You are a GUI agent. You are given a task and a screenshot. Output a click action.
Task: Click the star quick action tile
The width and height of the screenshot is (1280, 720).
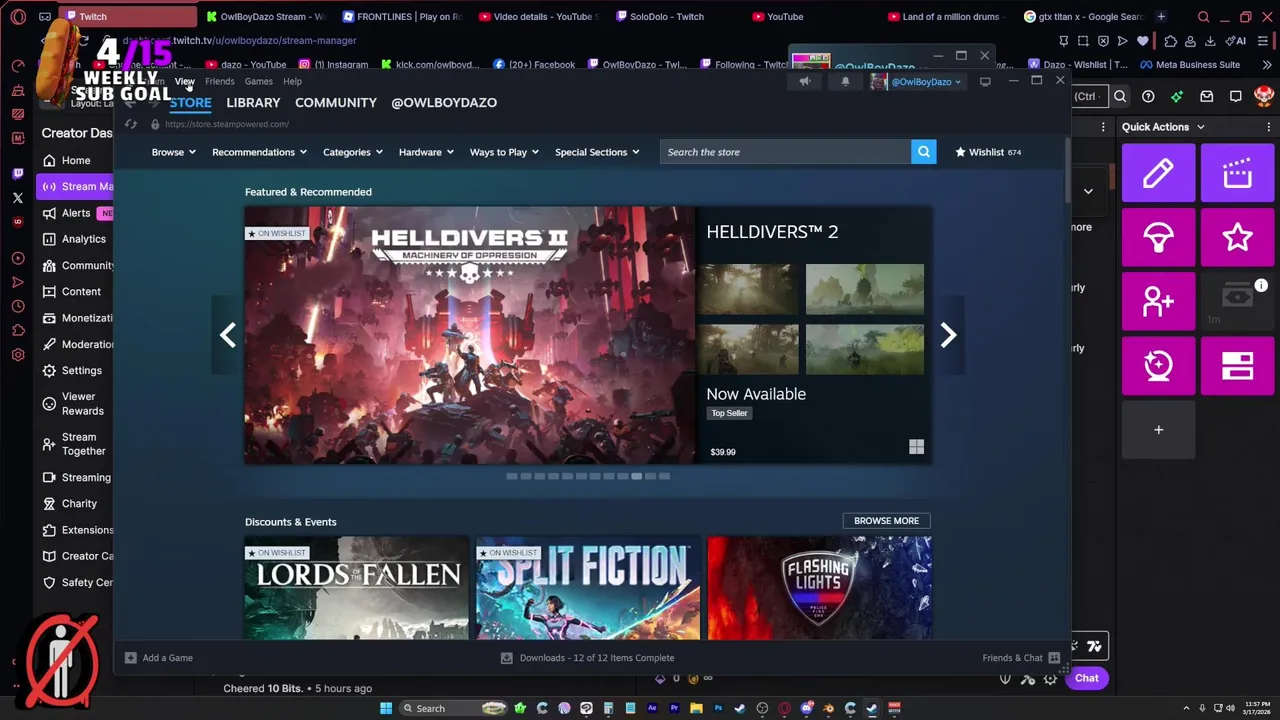[1237, 237]
